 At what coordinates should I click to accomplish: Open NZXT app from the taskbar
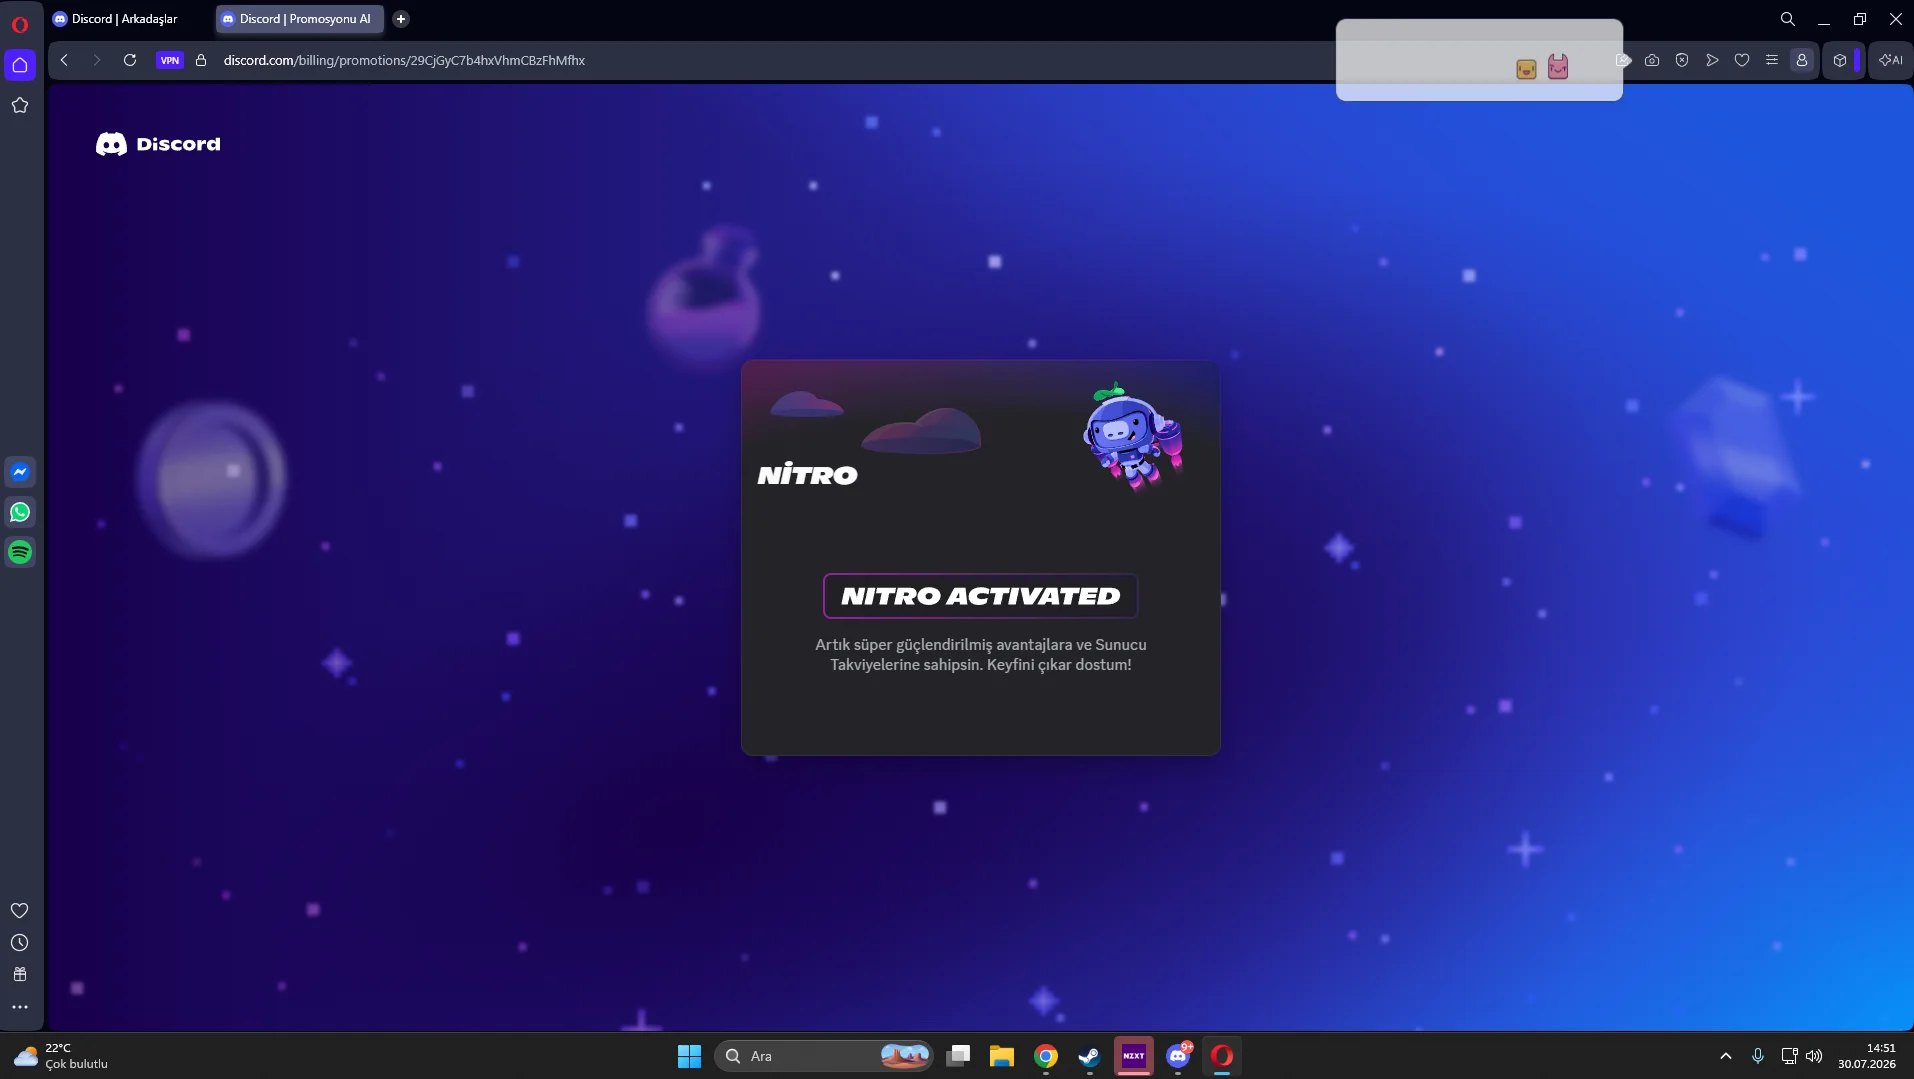(x=1134, y=1056)
